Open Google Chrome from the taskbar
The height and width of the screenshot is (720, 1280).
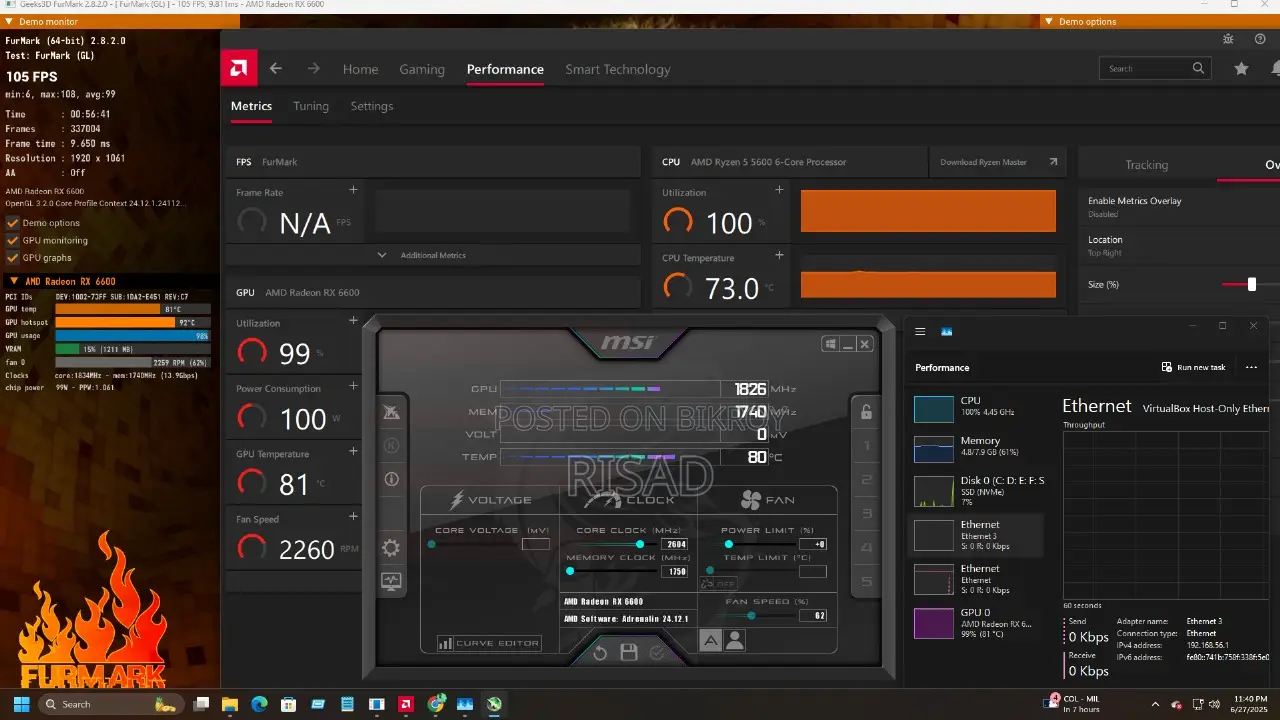click(x=436, y=704)
